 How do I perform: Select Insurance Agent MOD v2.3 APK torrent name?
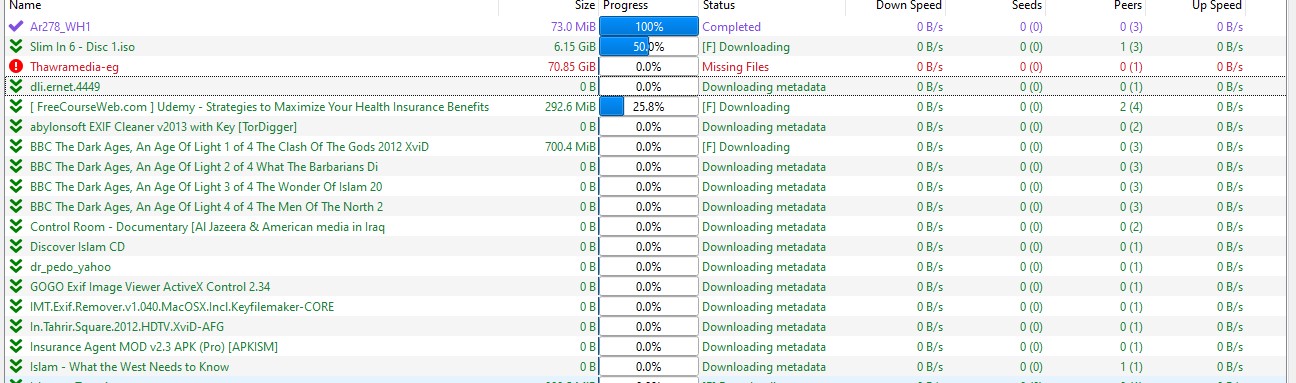pyautogui.click(x=154, y=346)
